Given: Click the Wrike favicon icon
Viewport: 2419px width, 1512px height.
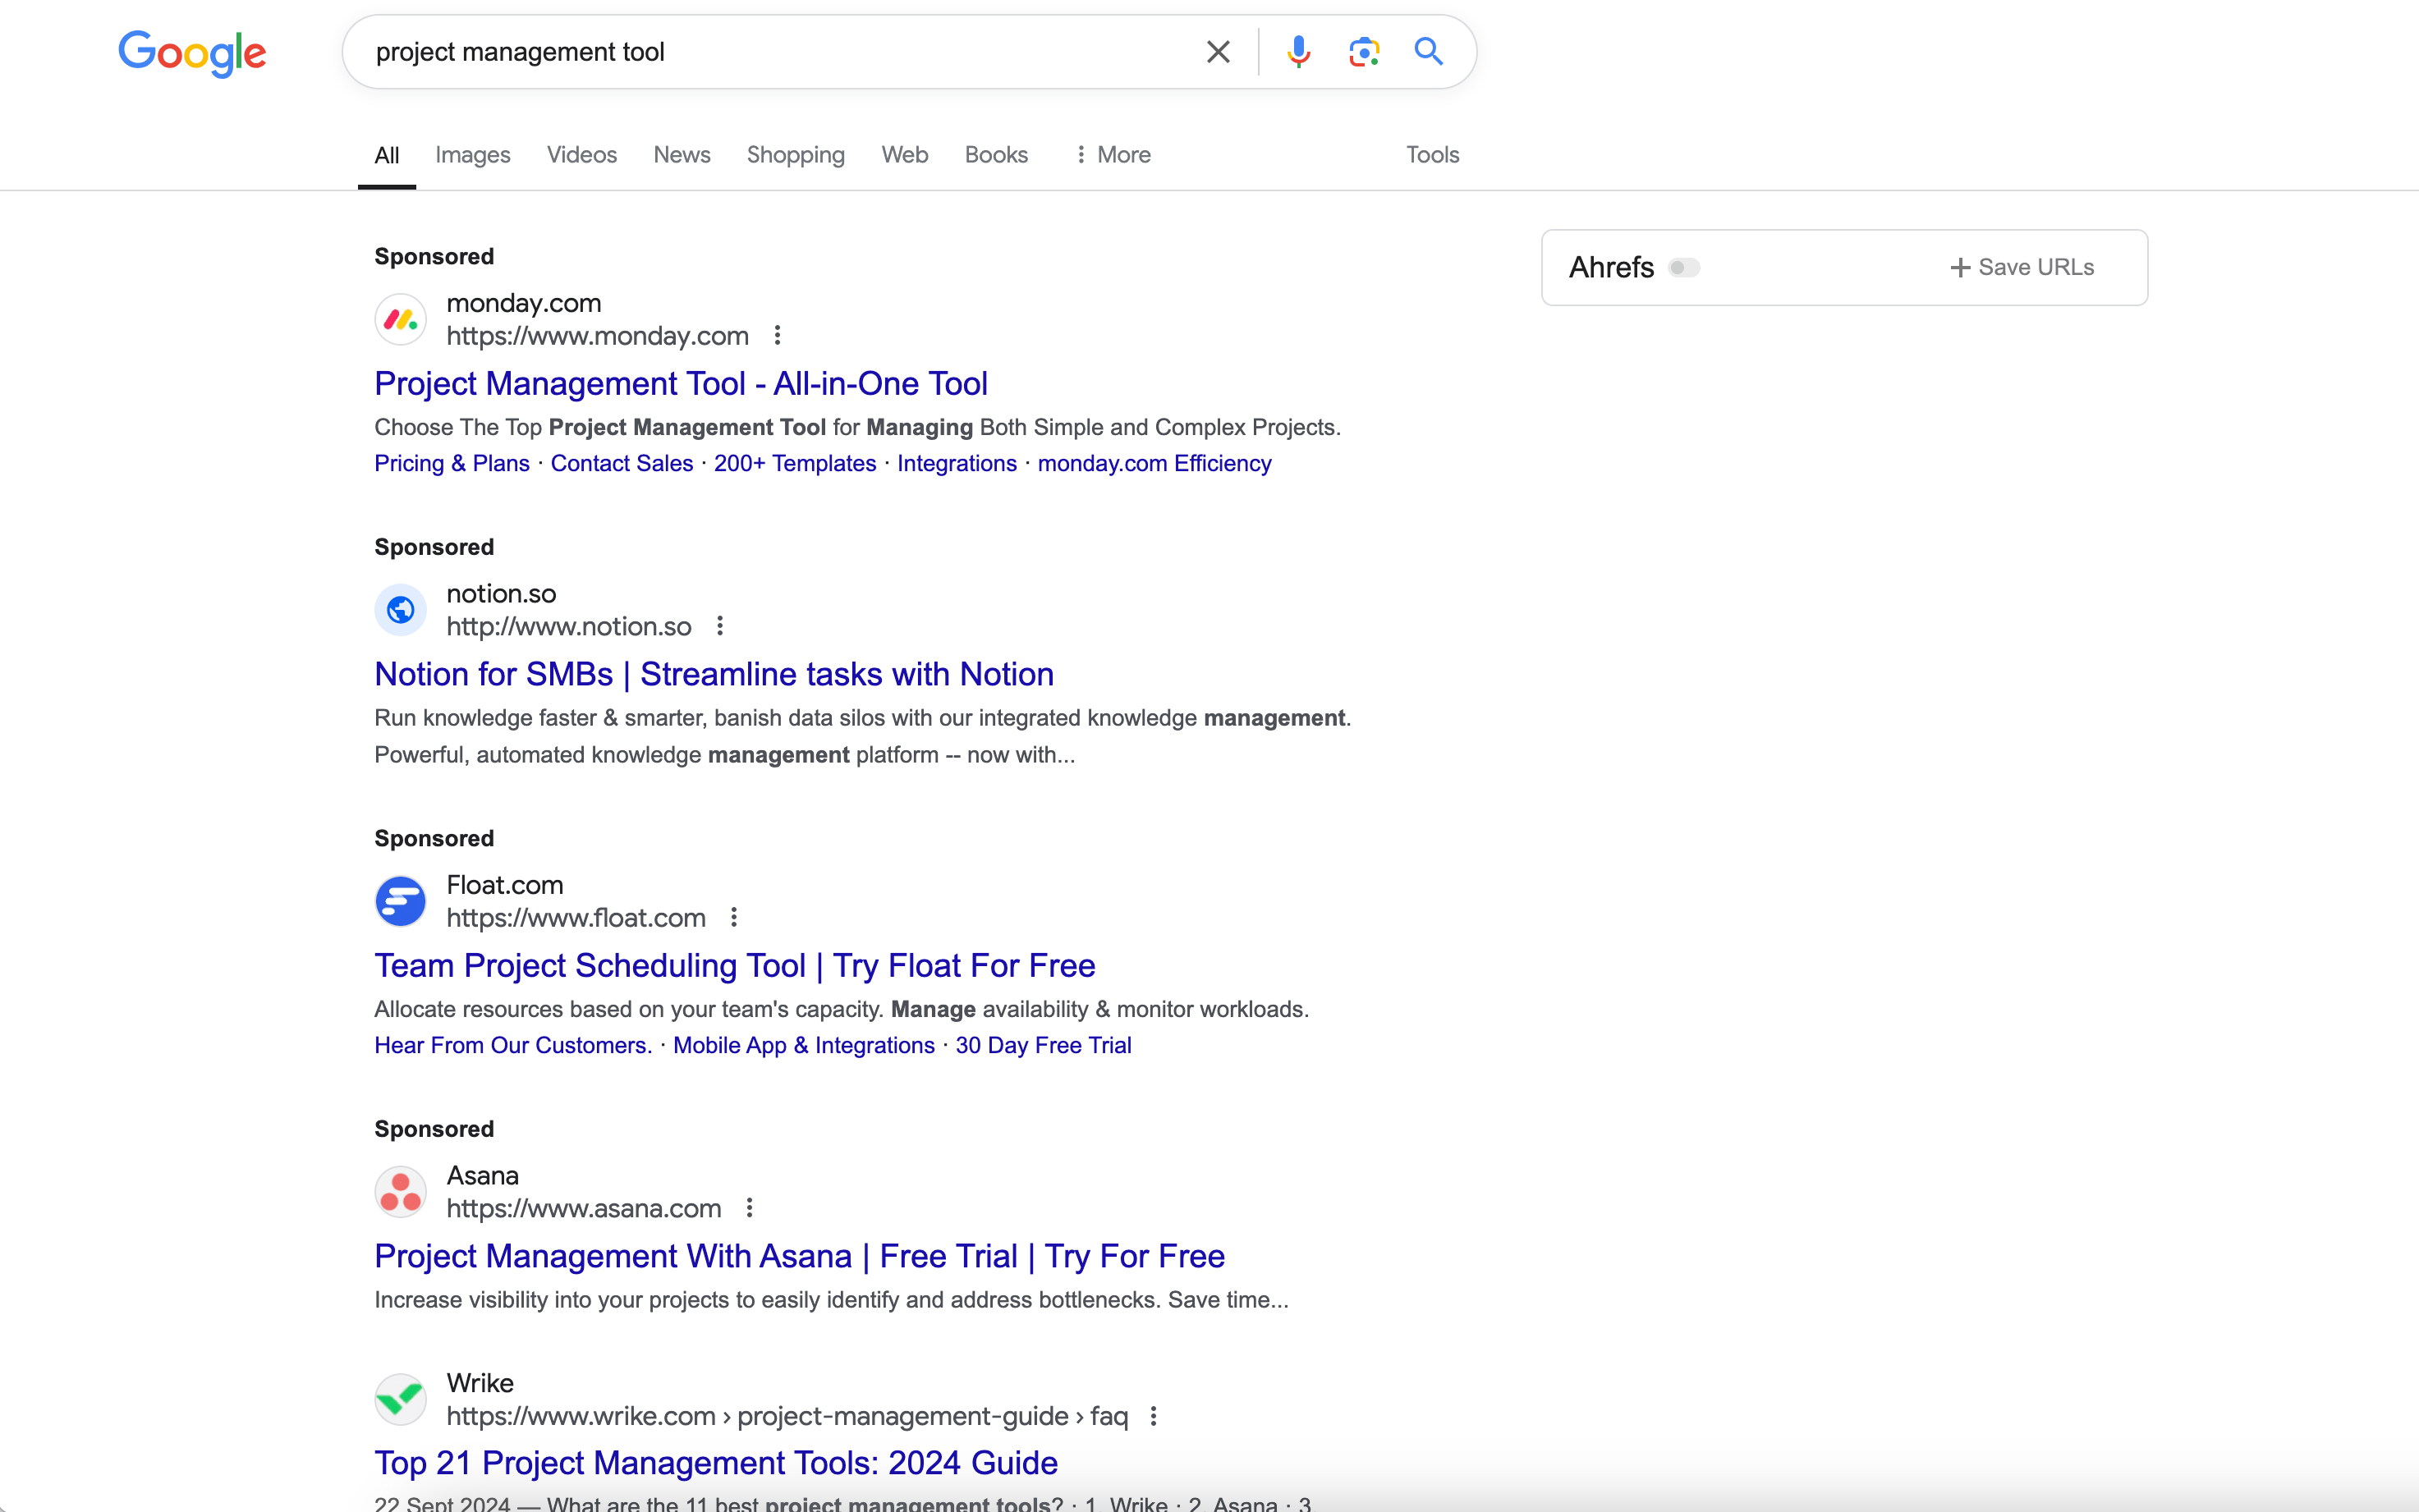Looking at the screenshot, I should (401, 1399).
